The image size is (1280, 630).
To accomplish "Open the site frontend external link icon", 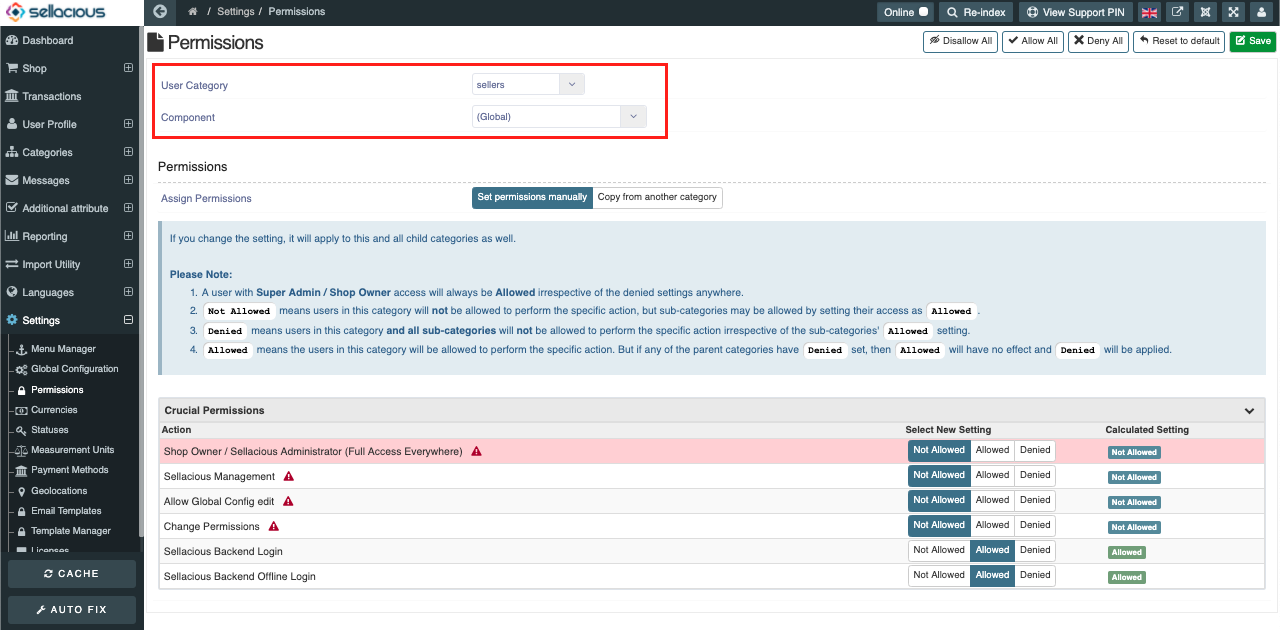I will (1178, 12).
